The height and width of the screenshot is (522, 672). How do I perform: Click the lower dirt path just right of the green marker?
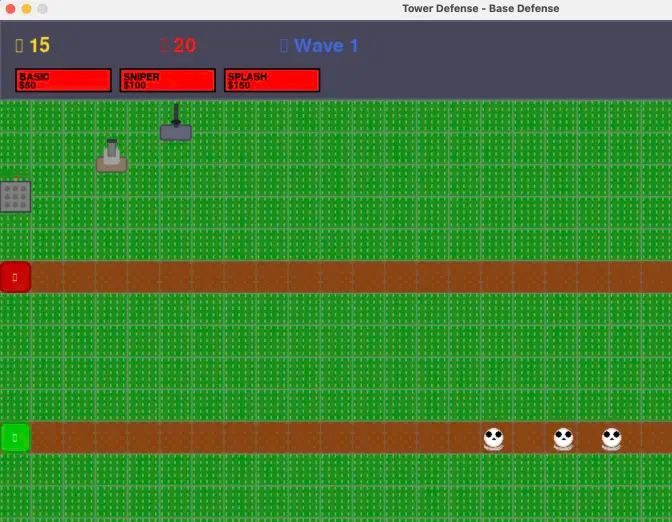coord(48,437)
